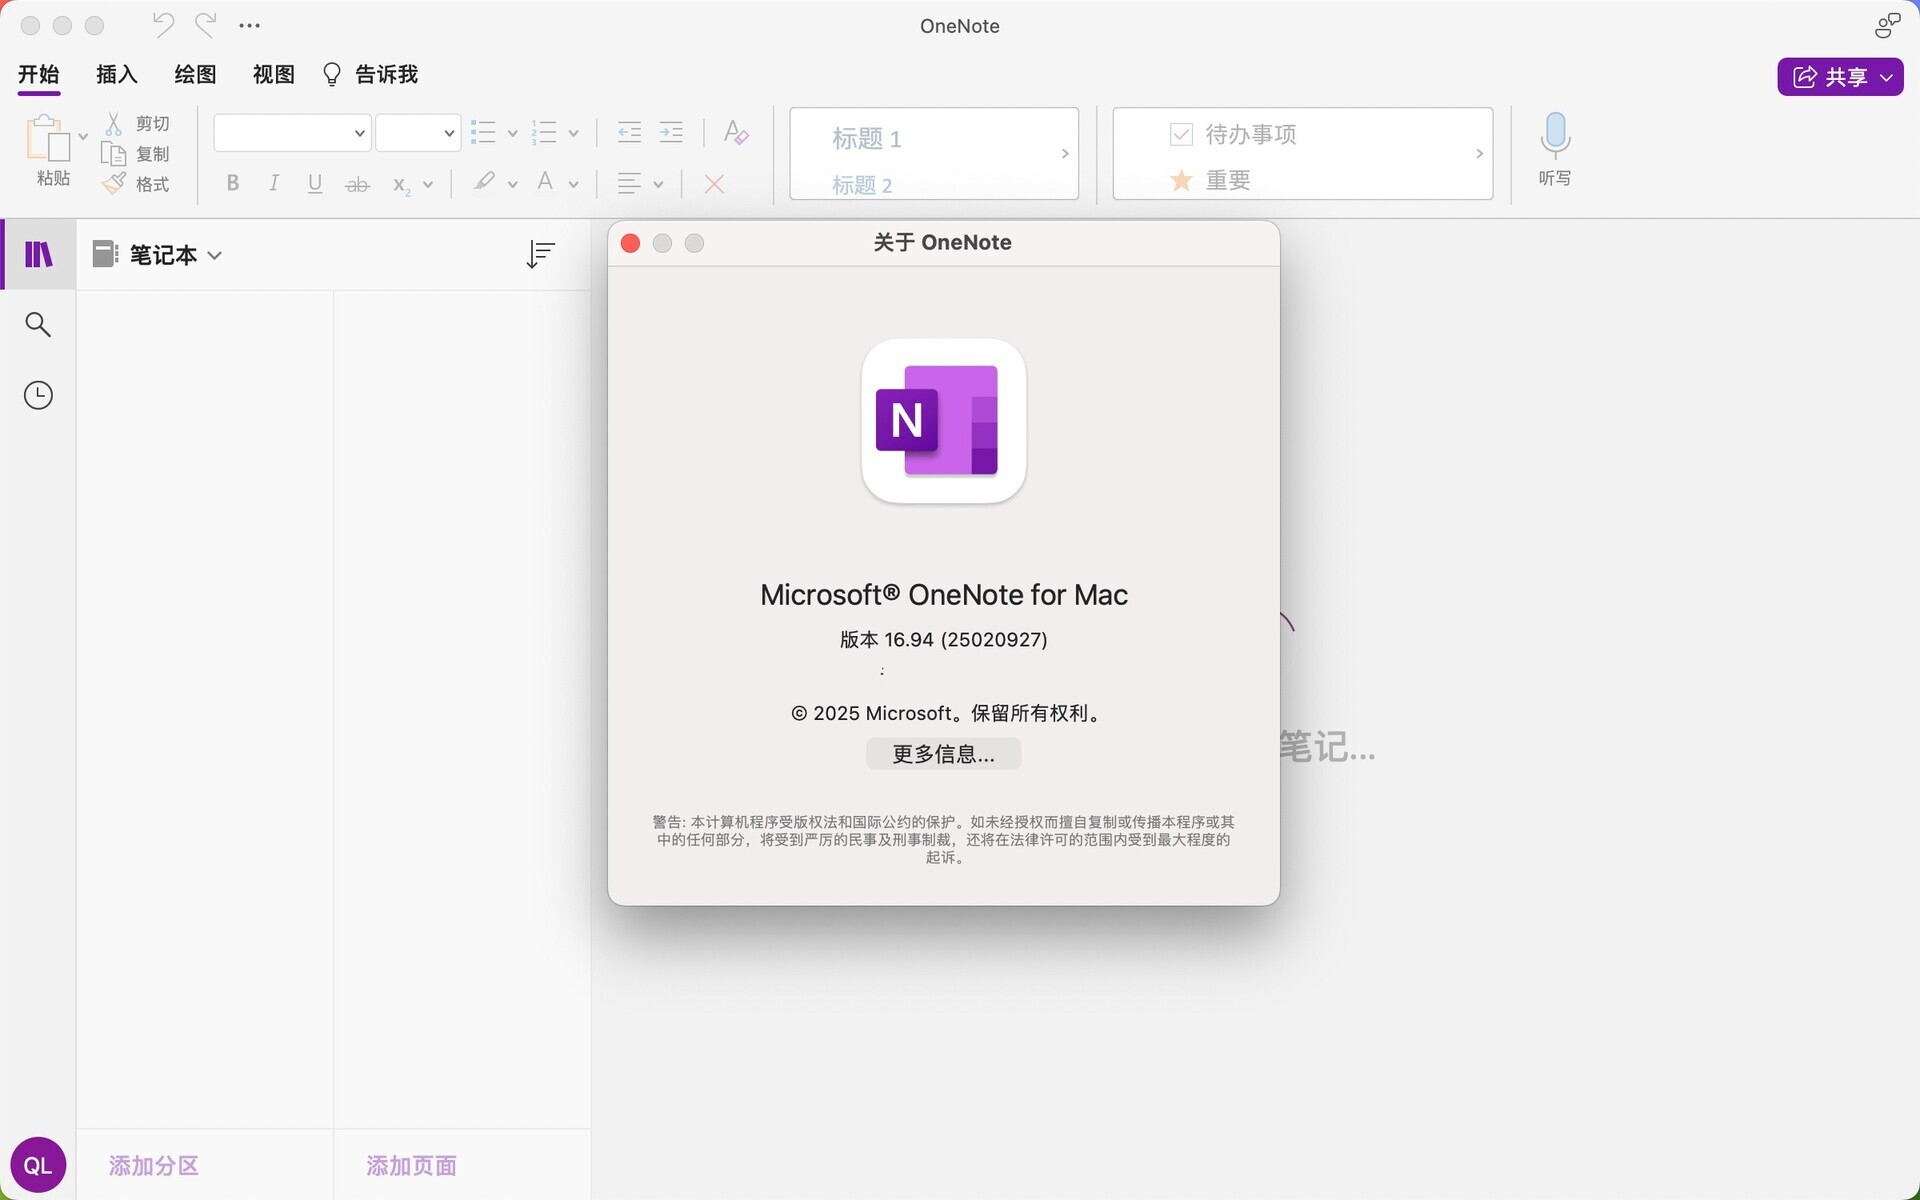The width and height of the screenshot is (1920, 1200).
Task: Click the paragraph alignment icon
Action: point(629,183)
